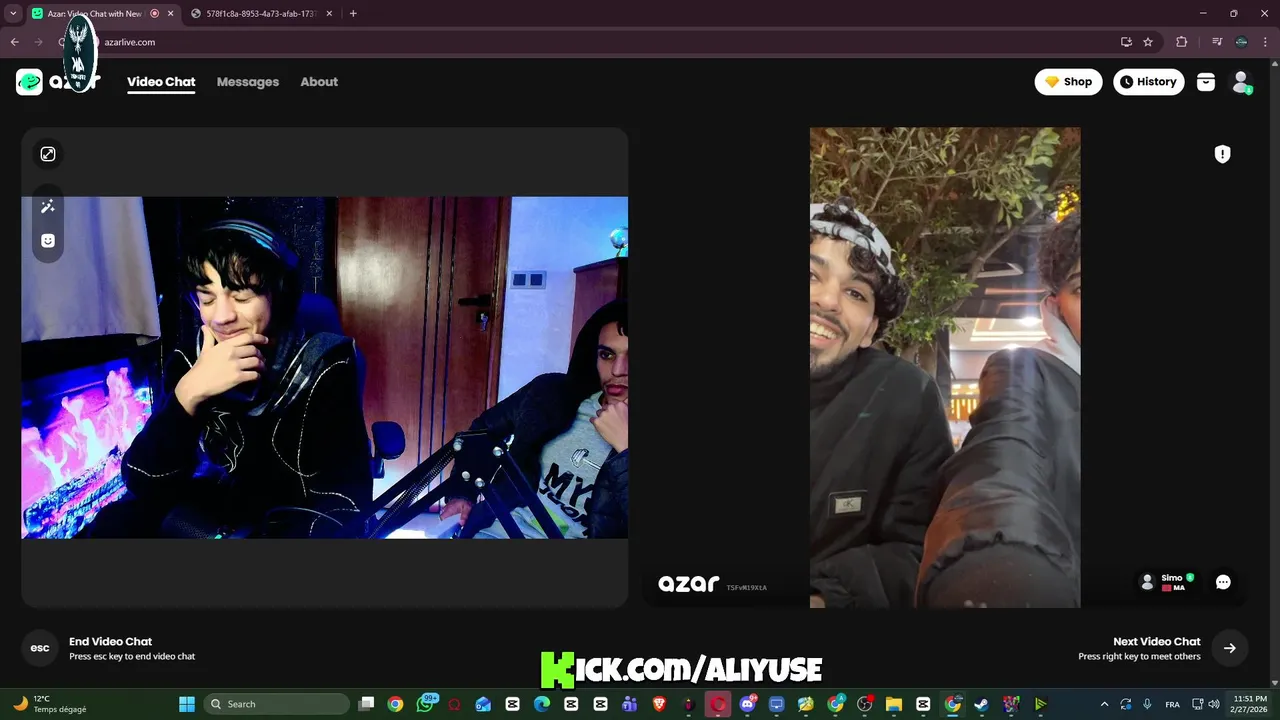Close the 578f1c8a tab
The image size is (1280, 720).
coord(331,14)
